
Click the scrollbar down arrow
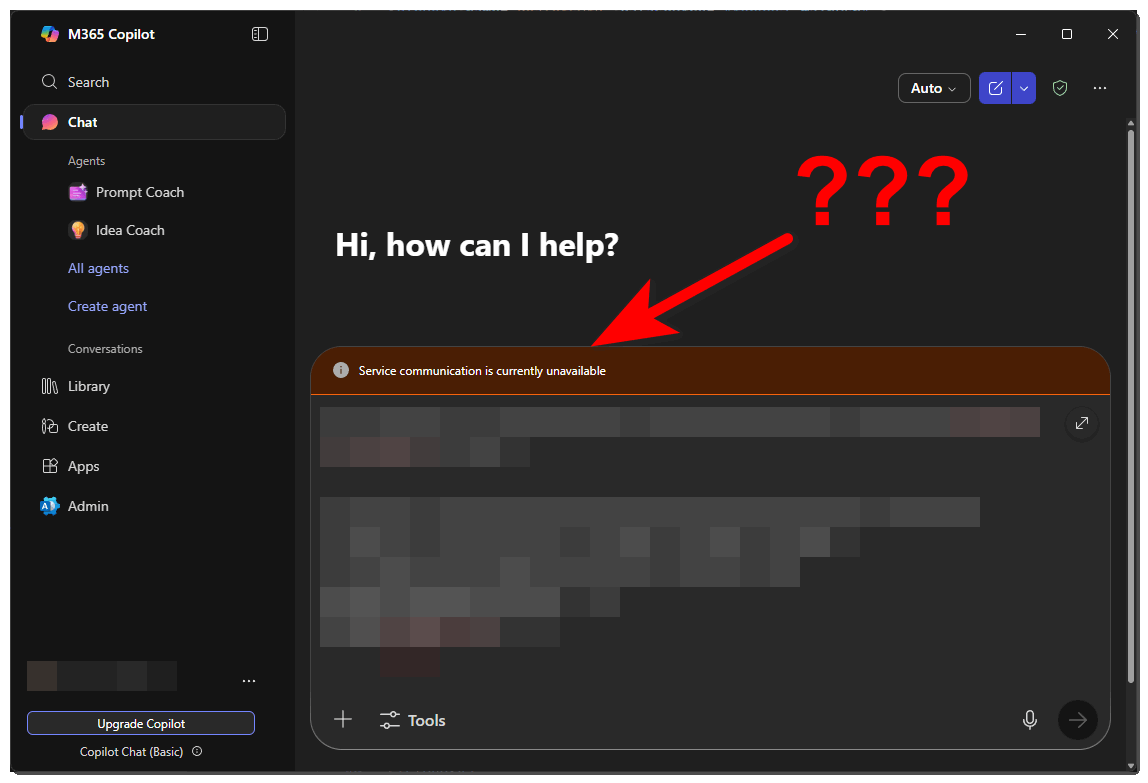click(1131, 765)
